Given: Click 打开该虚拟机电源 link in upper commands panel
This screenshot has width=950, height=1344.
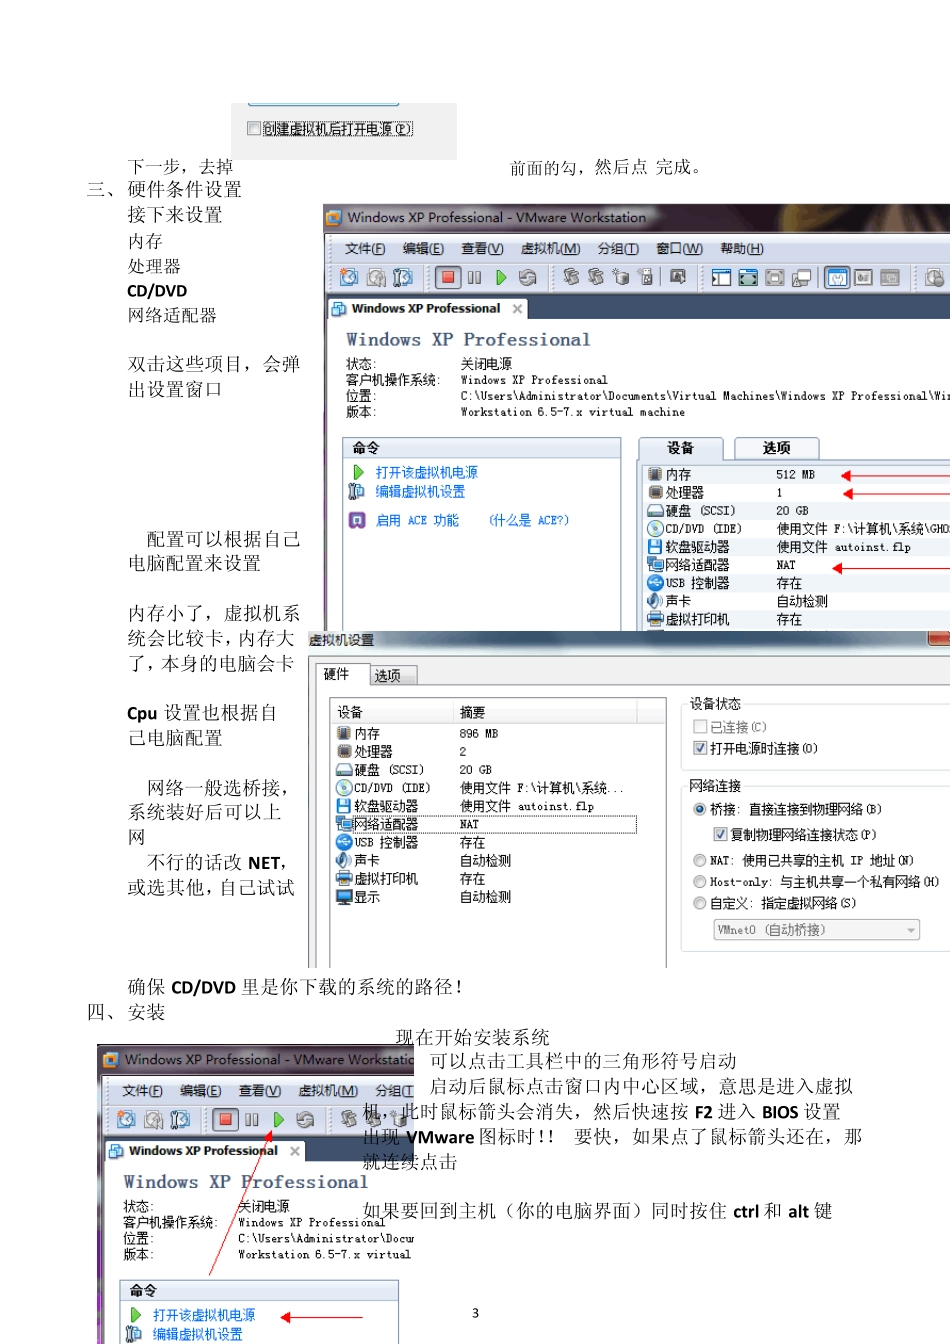Looking at the screenshot, I should (x=427, y=472).
